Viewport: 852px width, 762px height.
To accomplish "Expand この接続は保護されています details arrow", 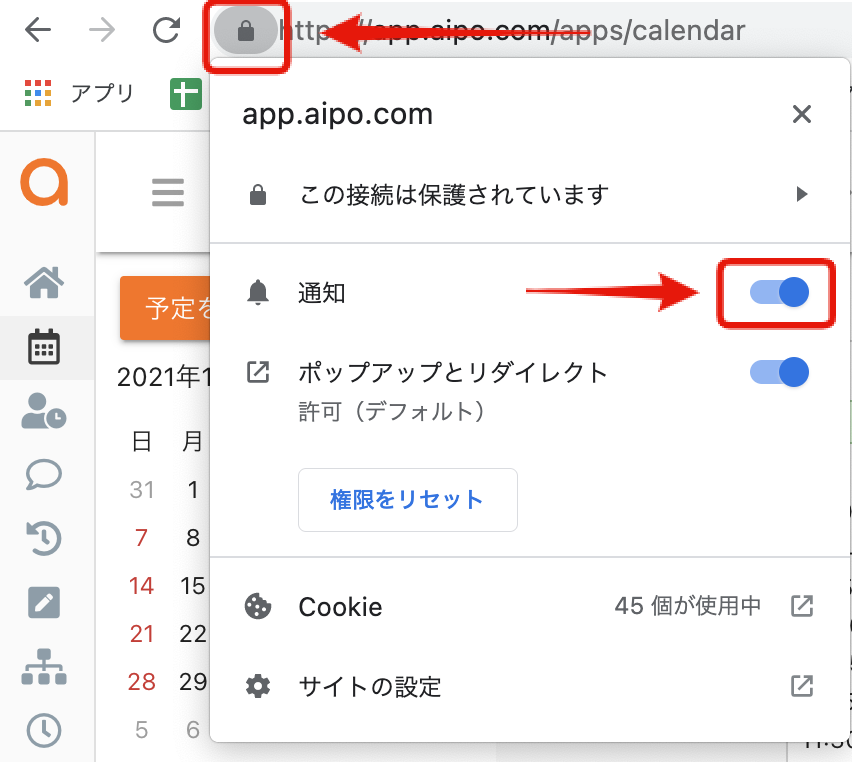I will click(x=801, y=194).
